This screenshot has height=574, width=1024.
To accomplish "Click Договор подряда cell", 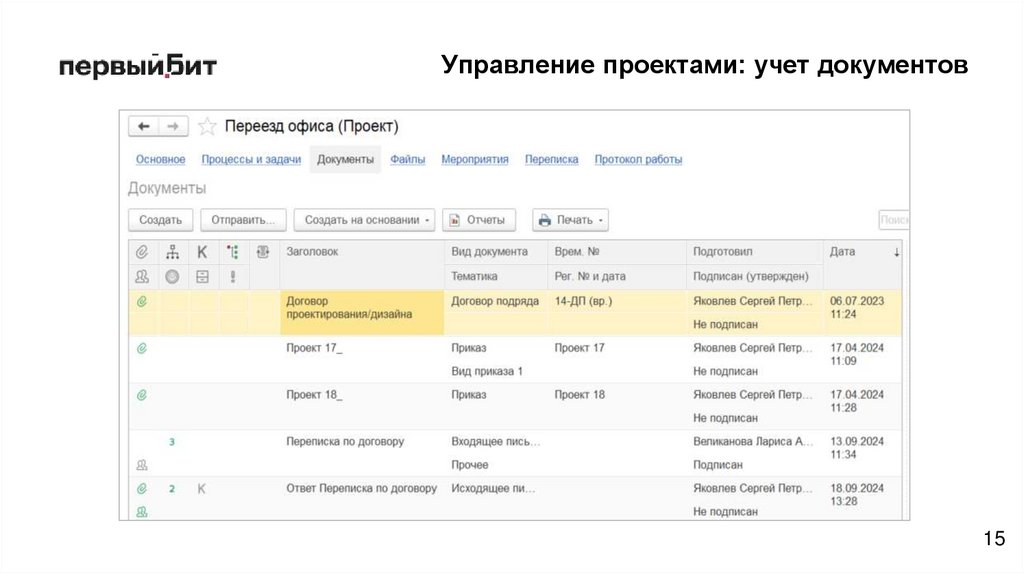I will point(494,301).
